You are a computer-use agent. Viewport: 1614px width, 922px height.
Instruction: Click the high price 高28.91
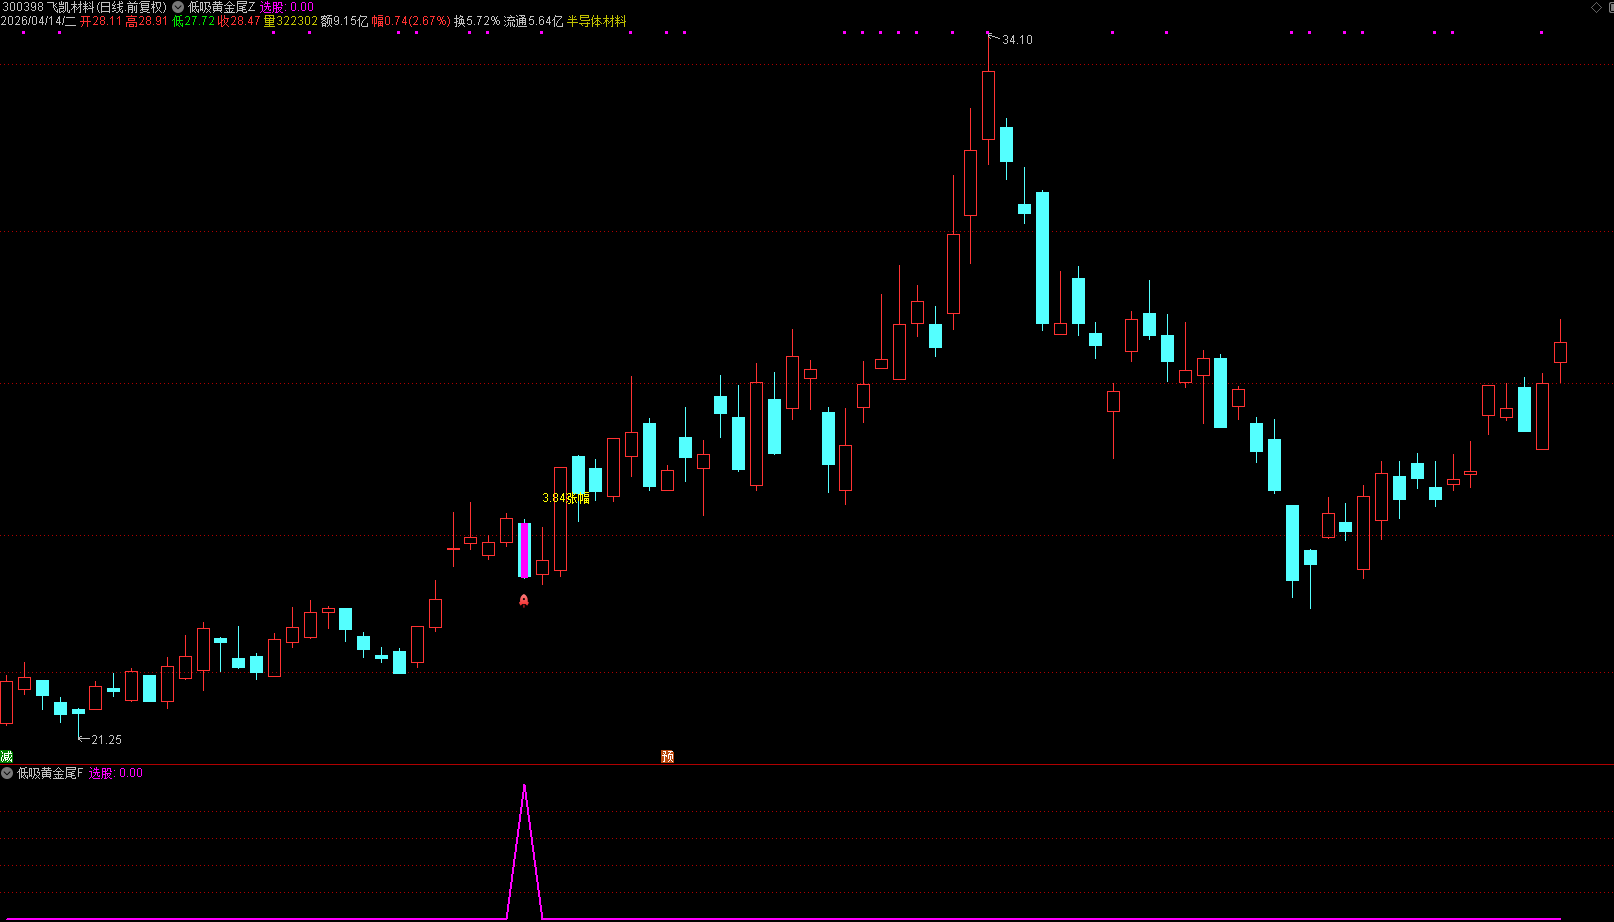tap(147, 21)
